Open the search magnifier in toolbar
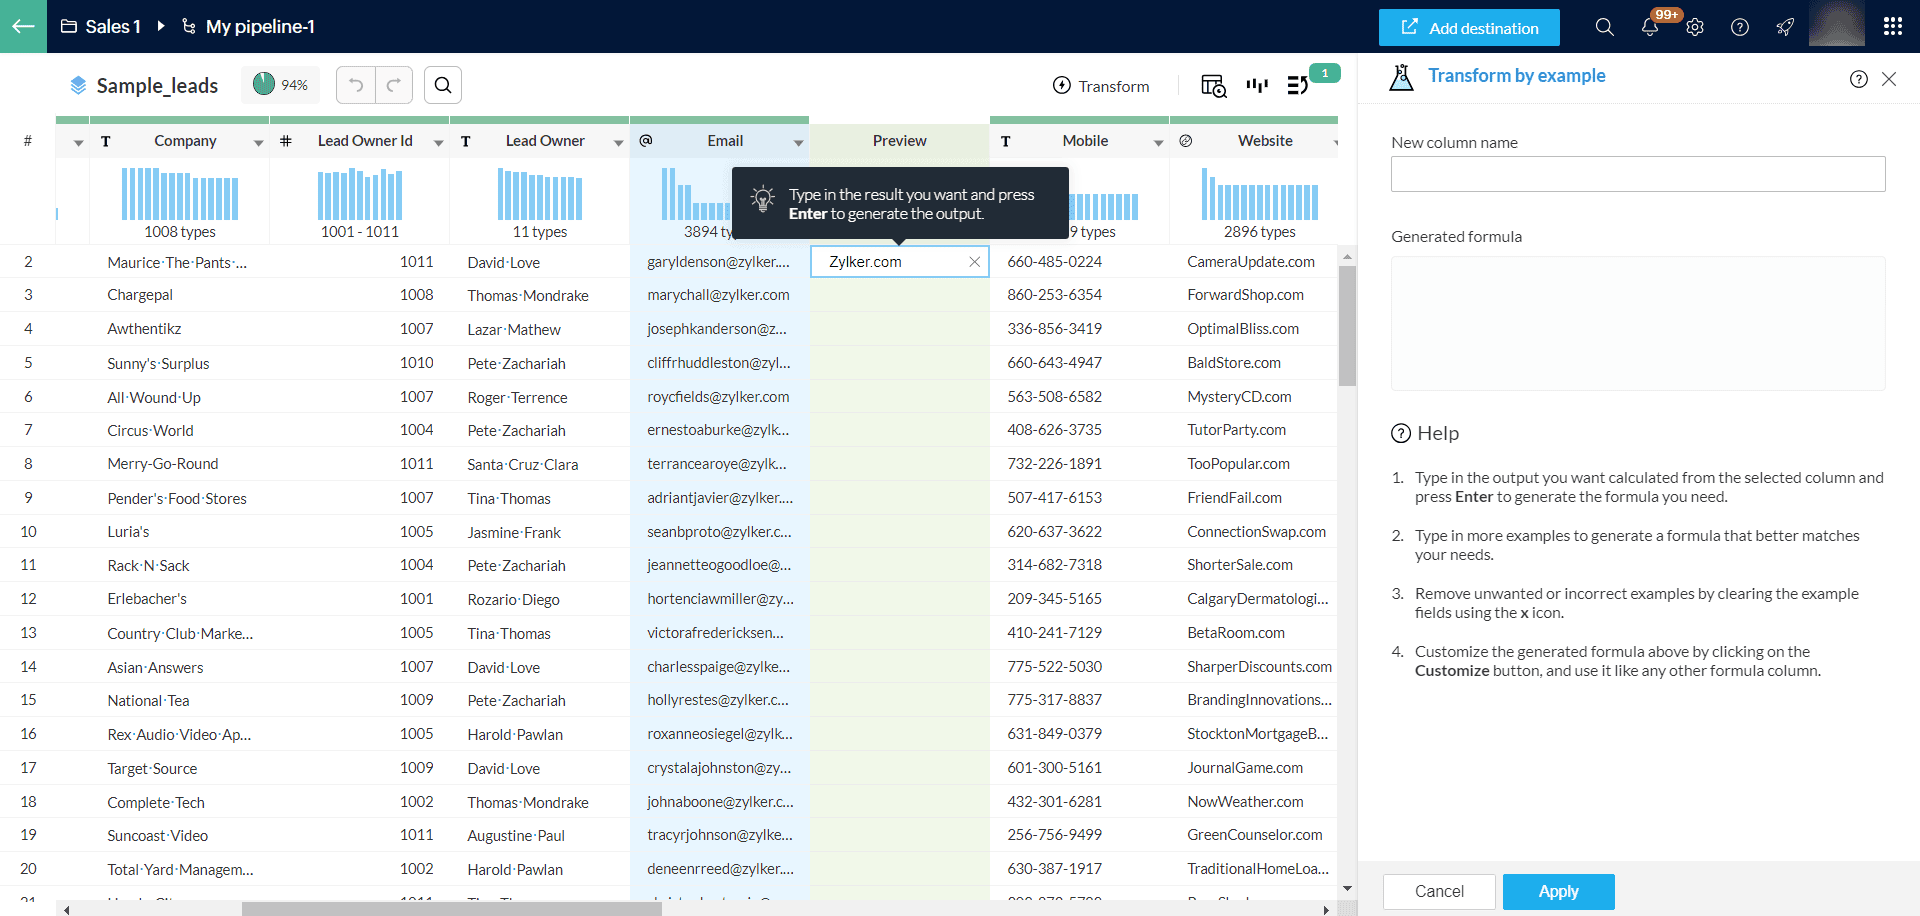The height and width of the screenshot is (916, 1920). [443, 85]
